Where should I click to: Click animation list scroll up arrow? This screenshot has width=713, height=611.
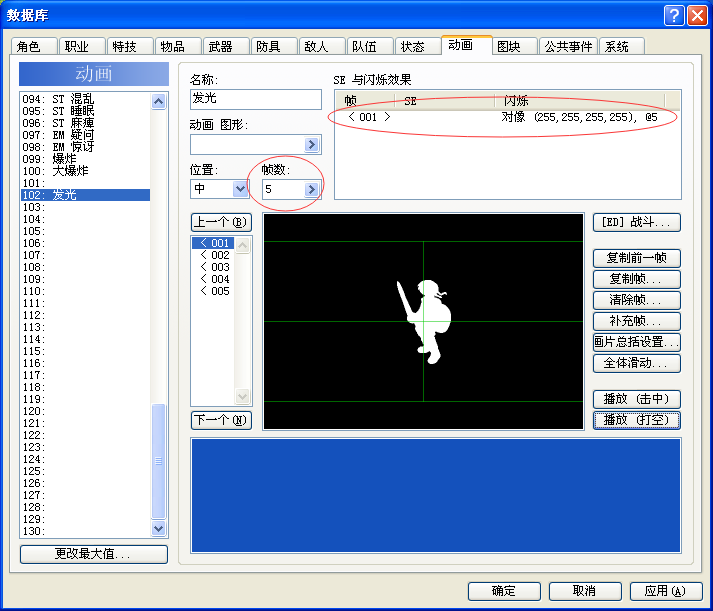[x=158, y=101]
